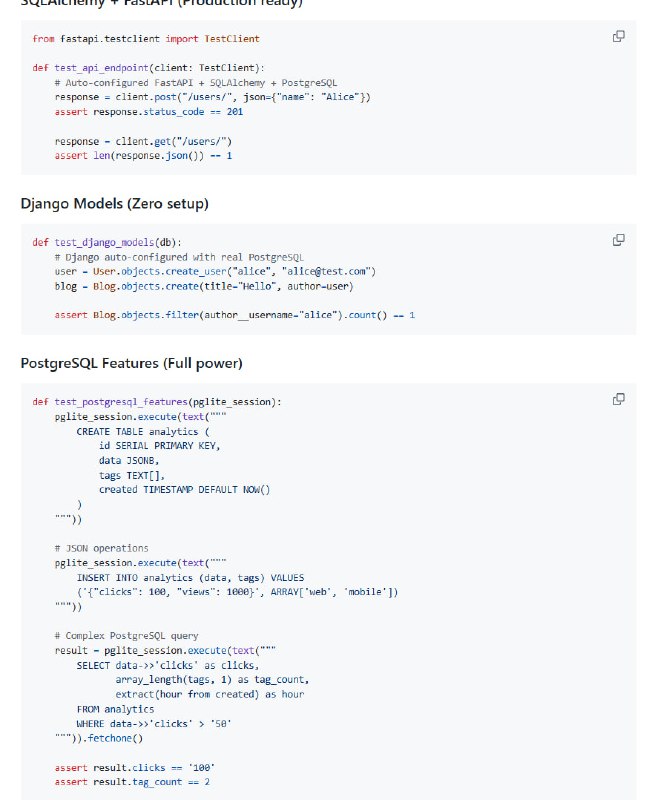The height and width of the screenshot is (800, 655).
Task: Click the 'created TIMESTAMP DEFAULT NOW()' line
Action: 185,490
